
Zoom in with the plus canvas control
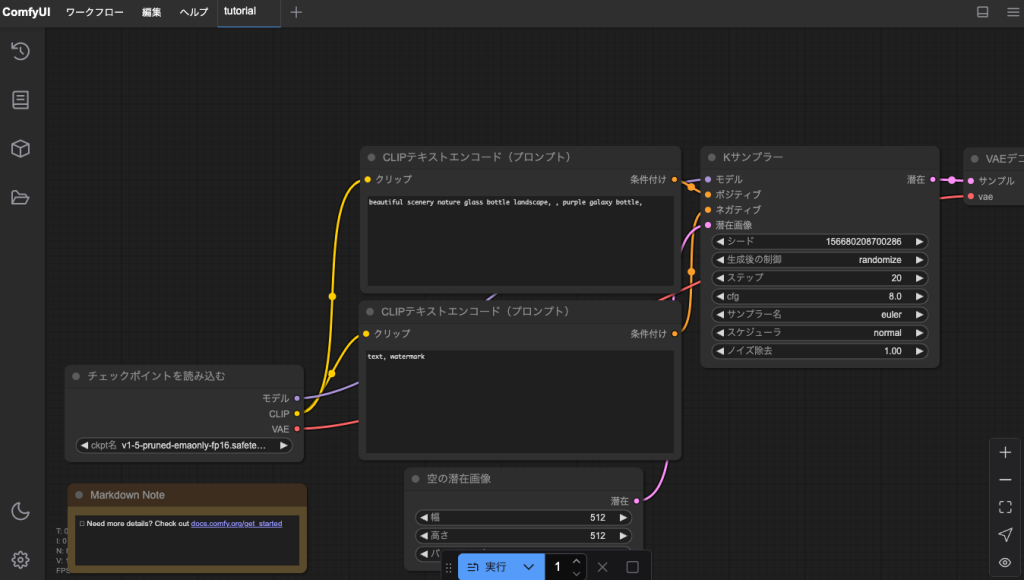click(x=1005, y=452)
